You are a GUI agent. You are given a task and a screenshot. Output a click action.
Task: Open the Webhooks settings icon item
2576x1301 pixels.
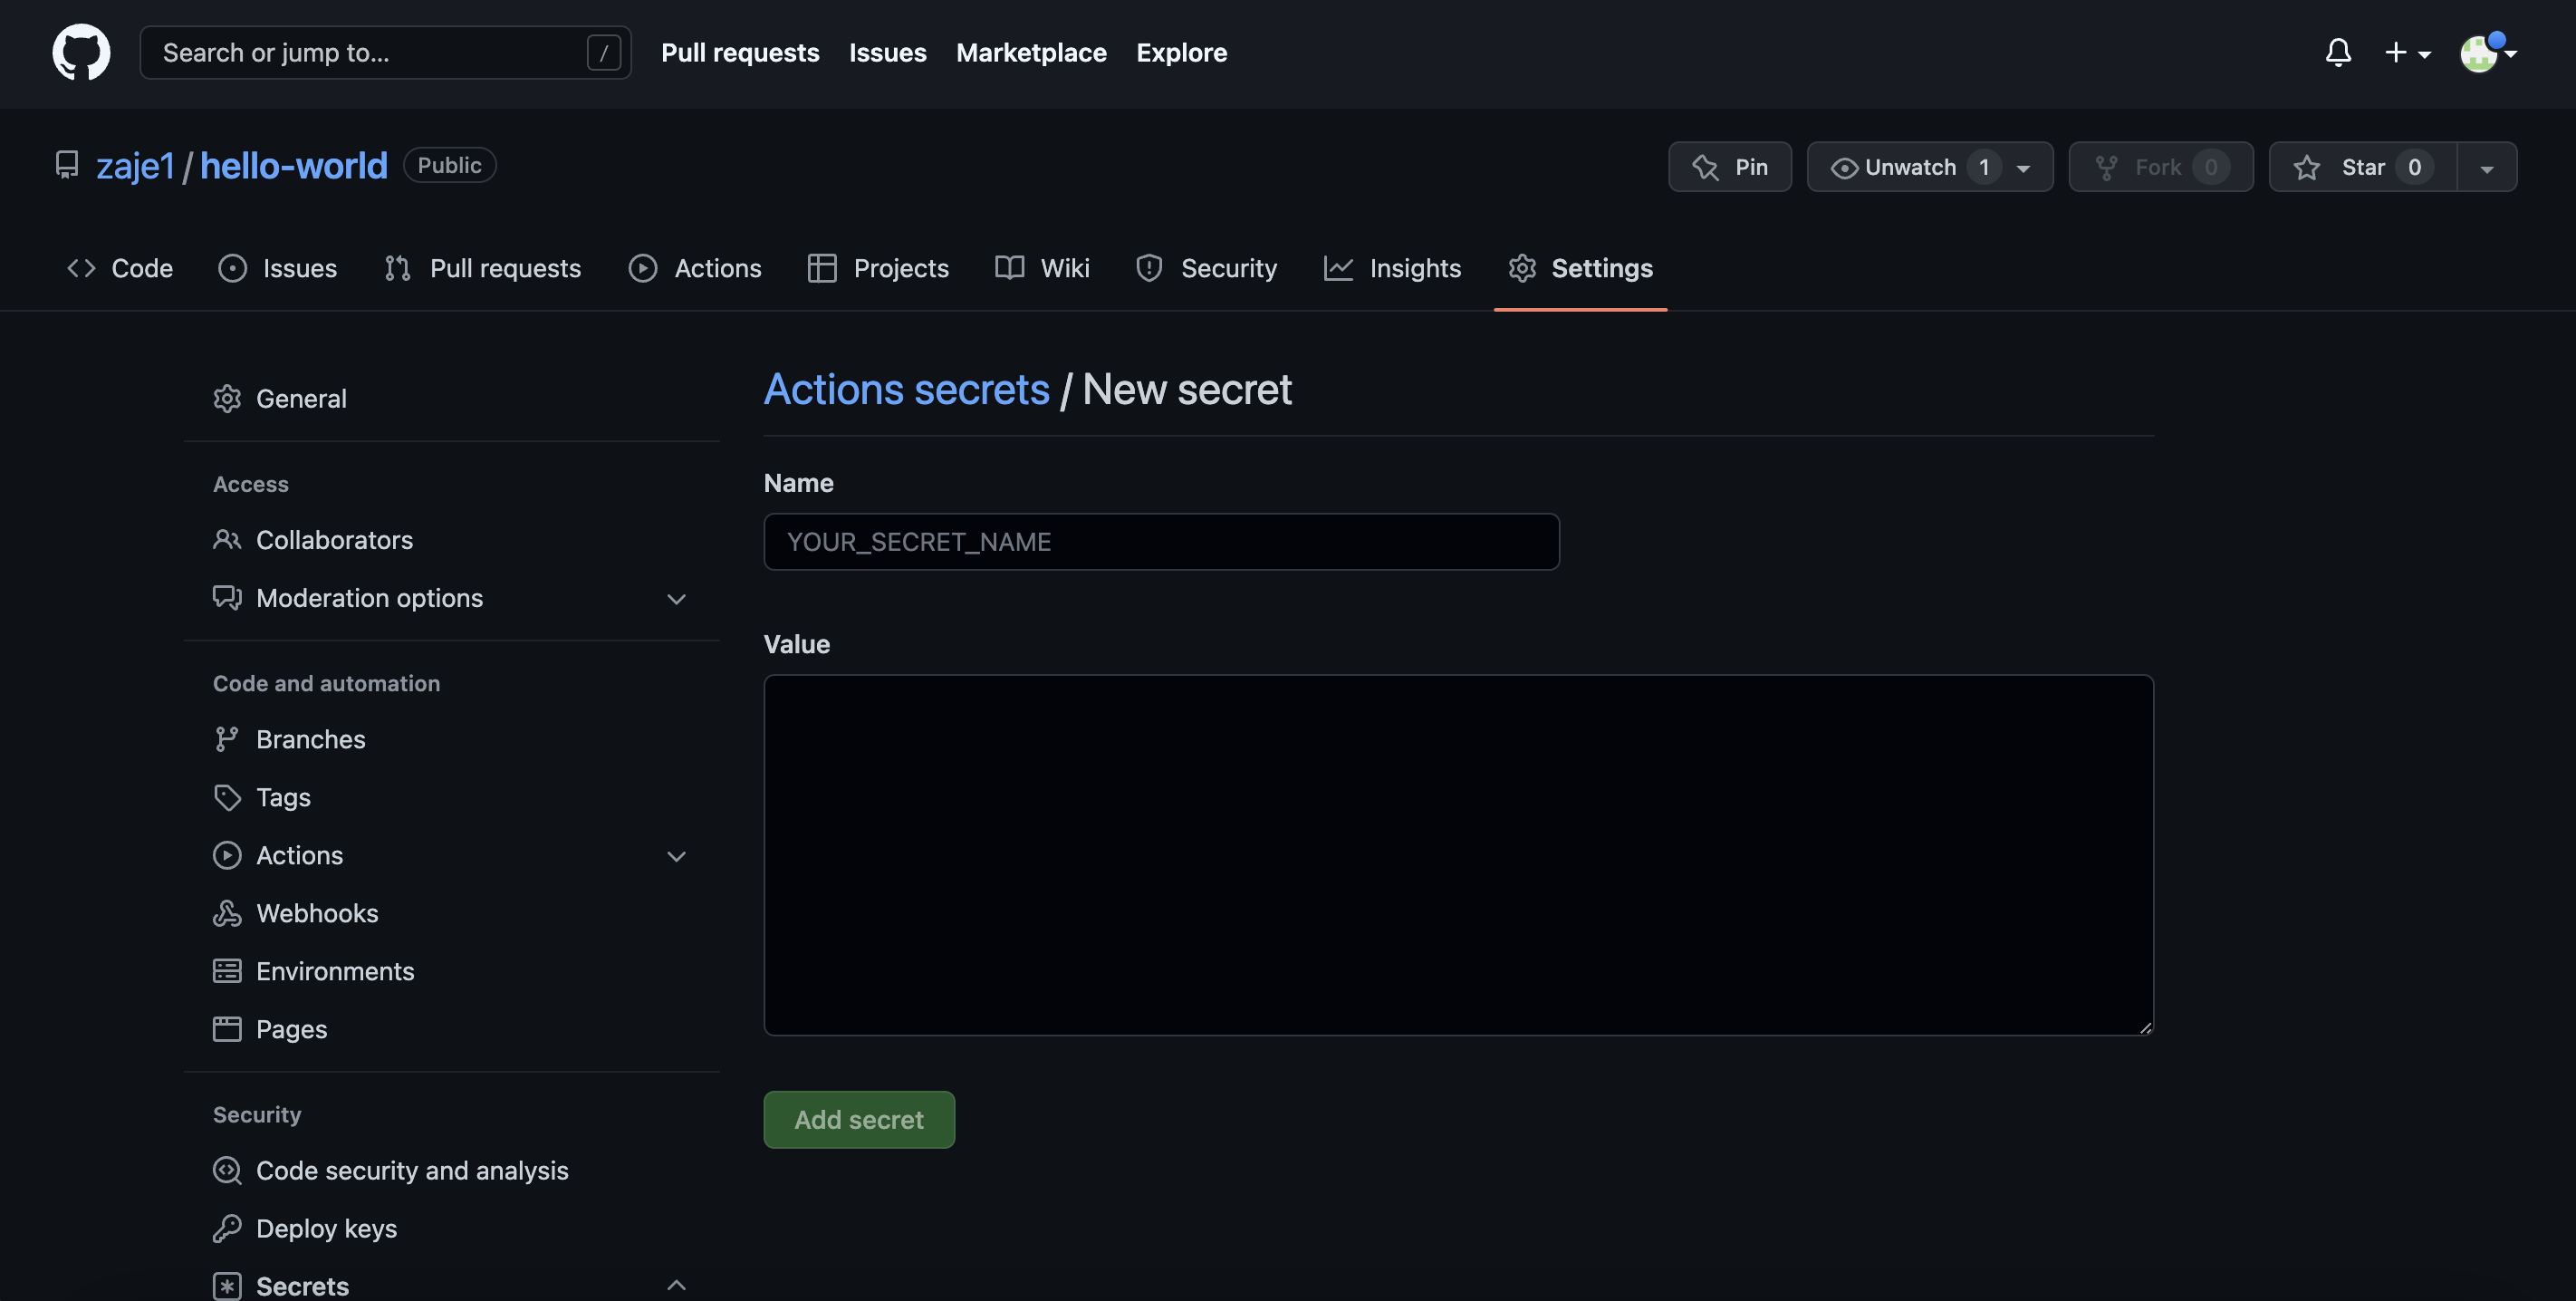[x=227, y=912]
